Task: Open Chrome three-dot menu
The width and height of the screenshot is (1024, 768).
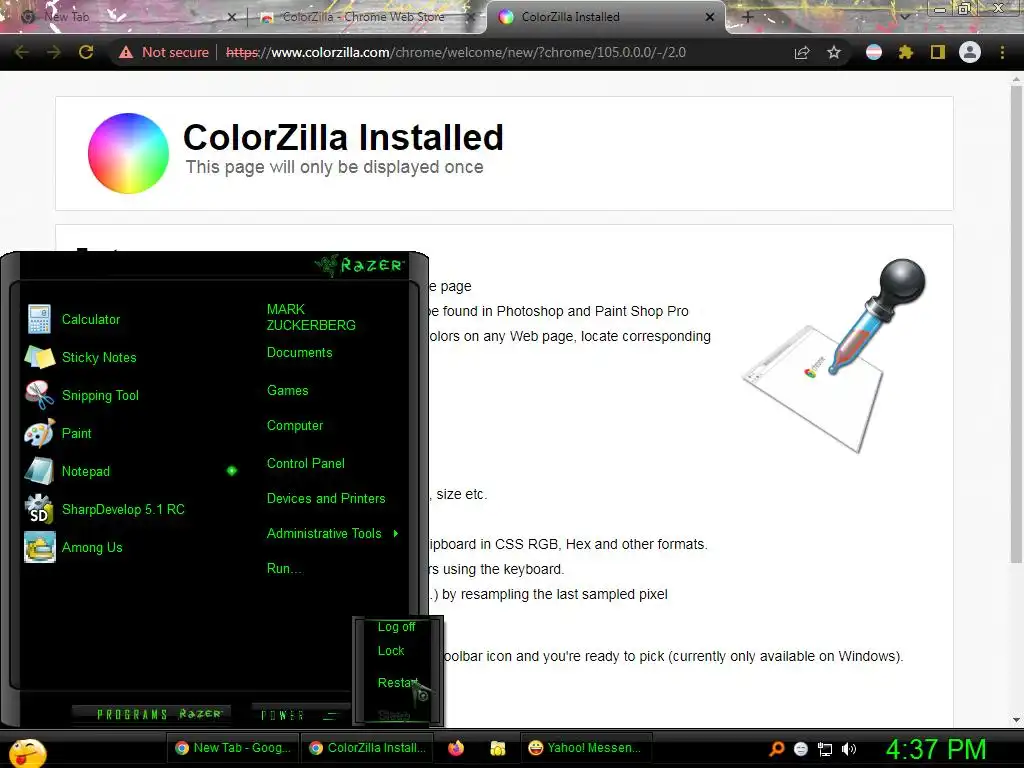Action: (x=1002, y=52)
